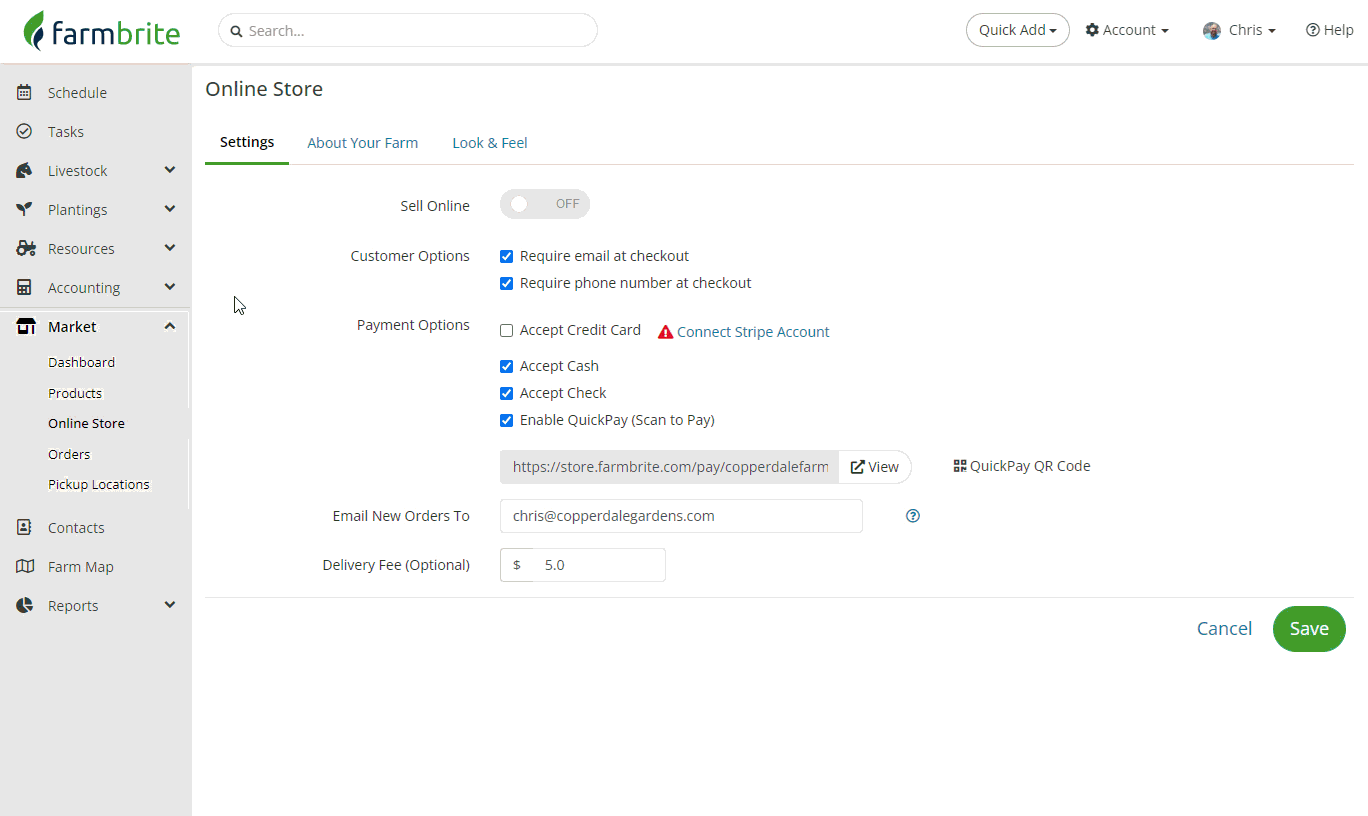This screenshot has height=816, width=1368.
Task: Click the green Save button
Action: (x=1309, y=629)
